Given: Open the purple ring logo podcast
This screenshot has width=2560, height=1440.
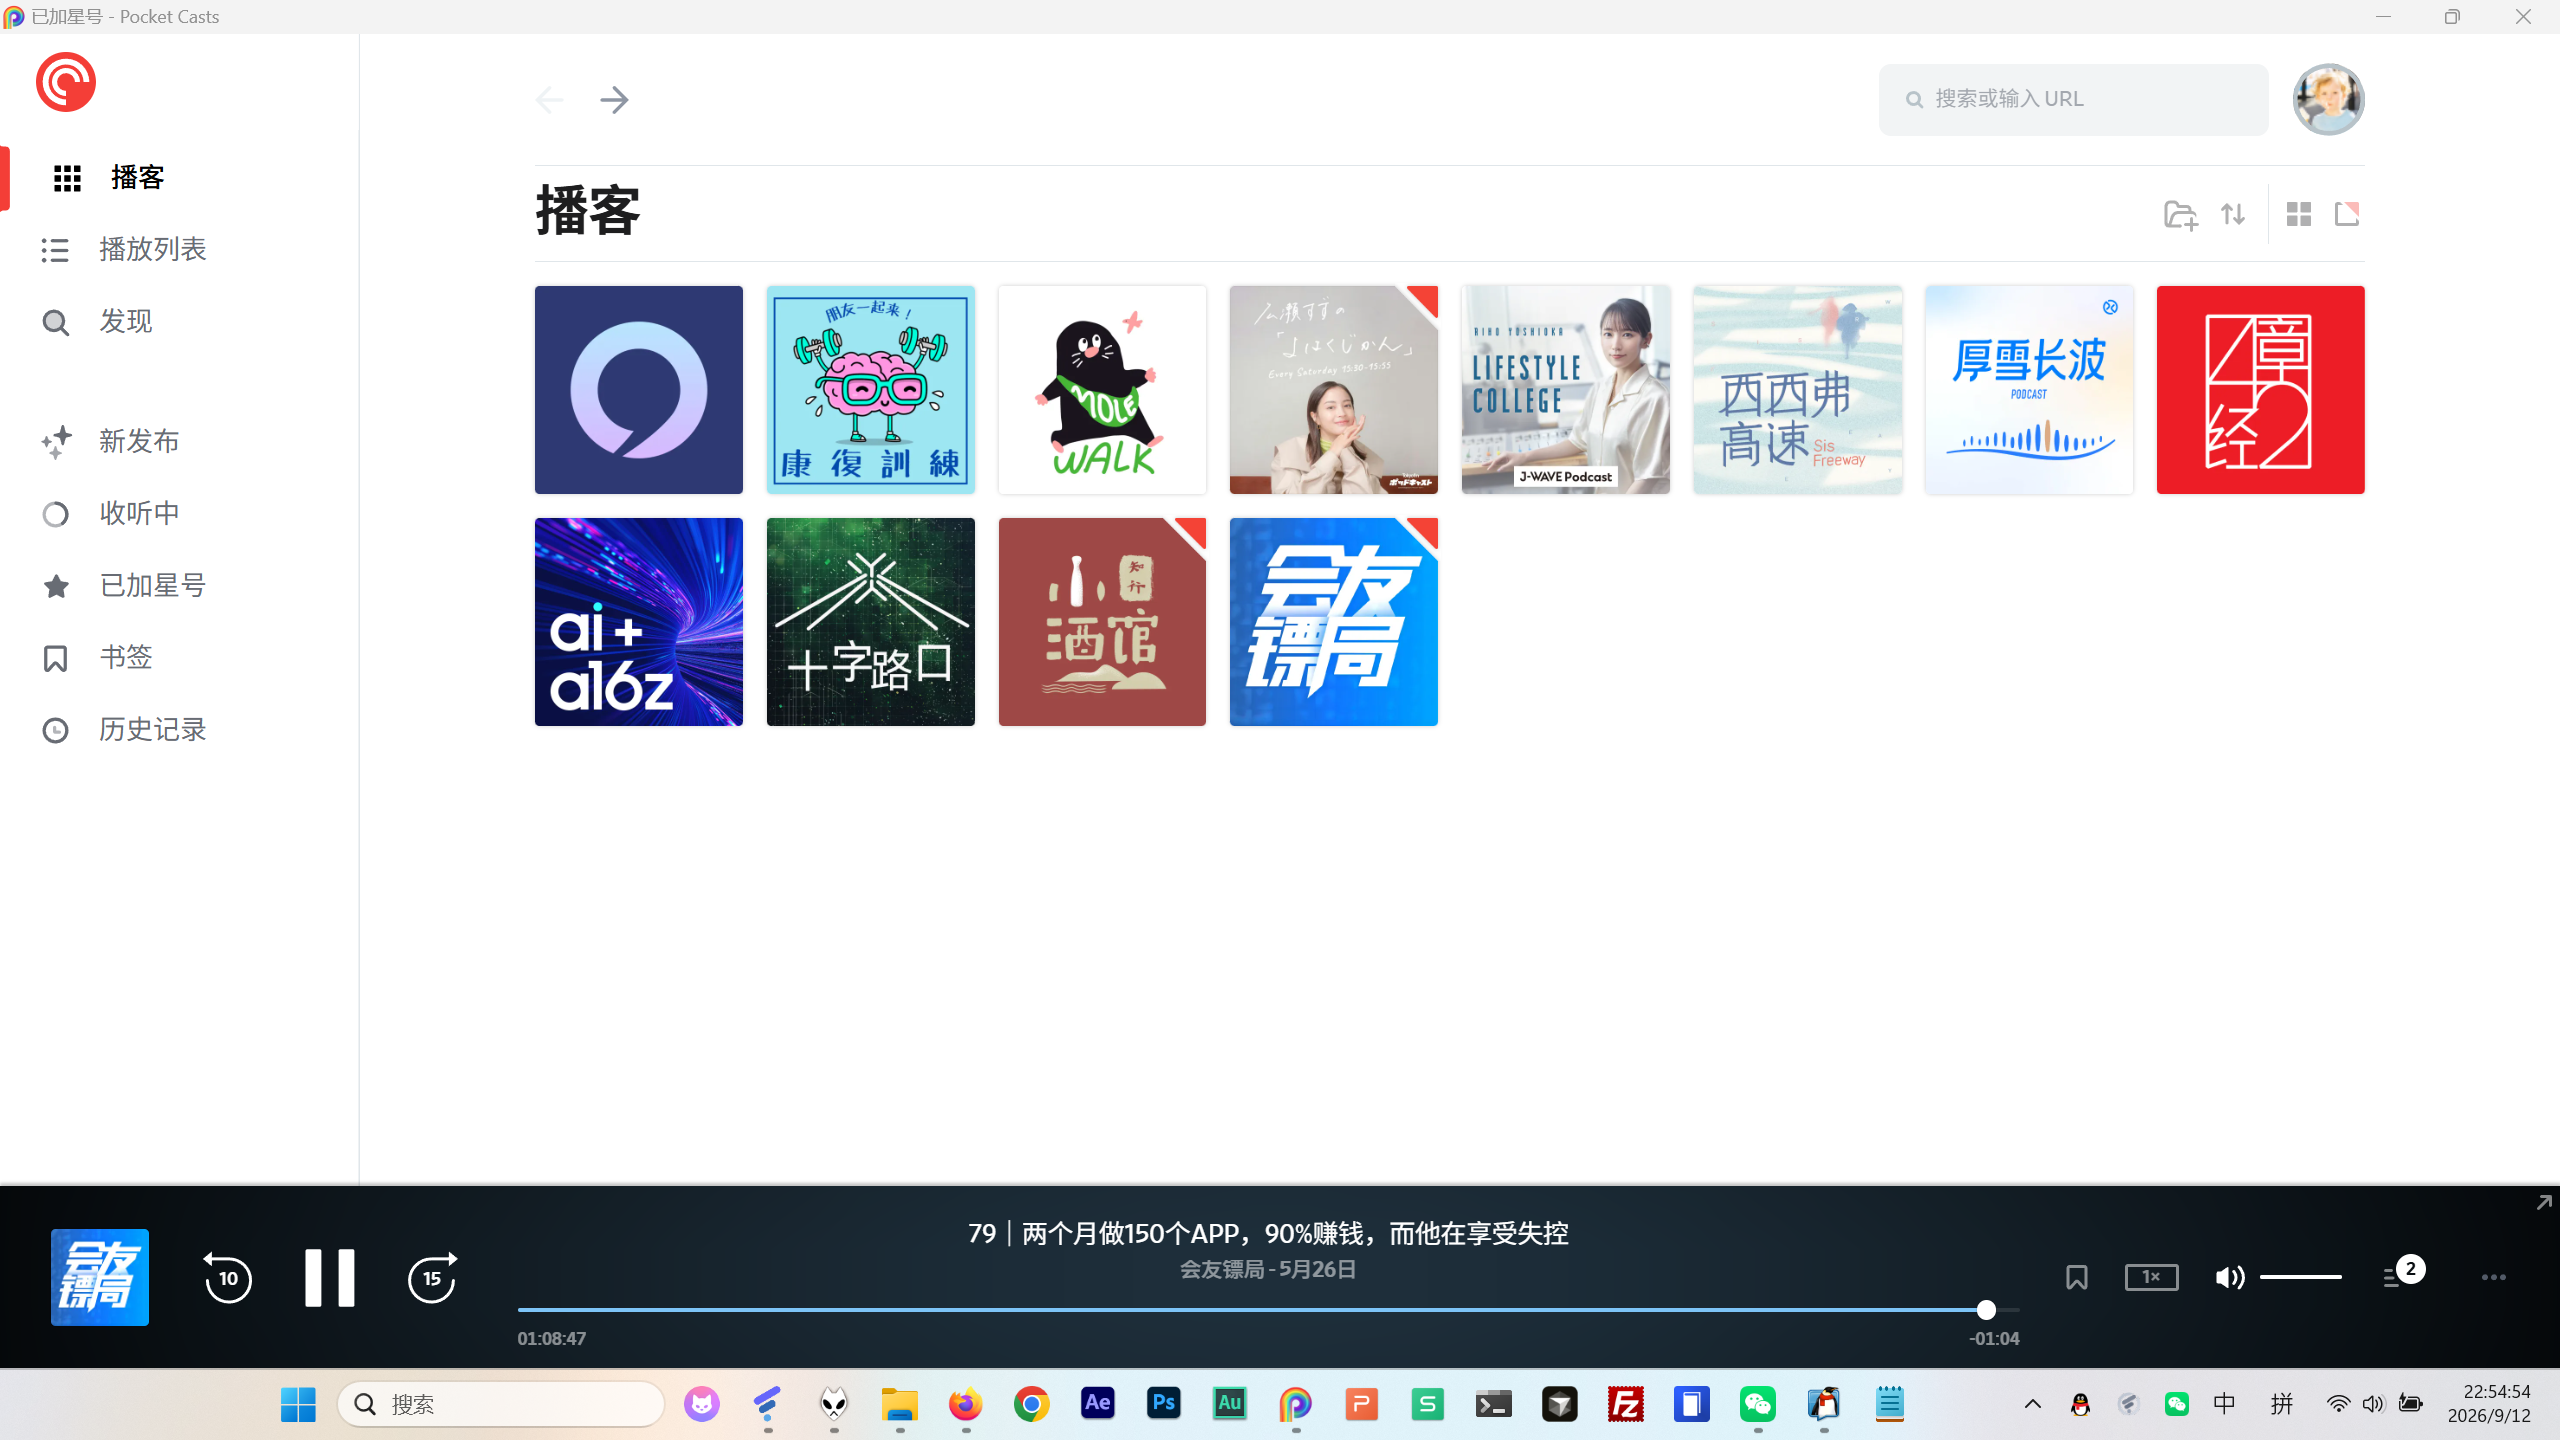Looking at the screenshot, I should [x=639, y=390].
